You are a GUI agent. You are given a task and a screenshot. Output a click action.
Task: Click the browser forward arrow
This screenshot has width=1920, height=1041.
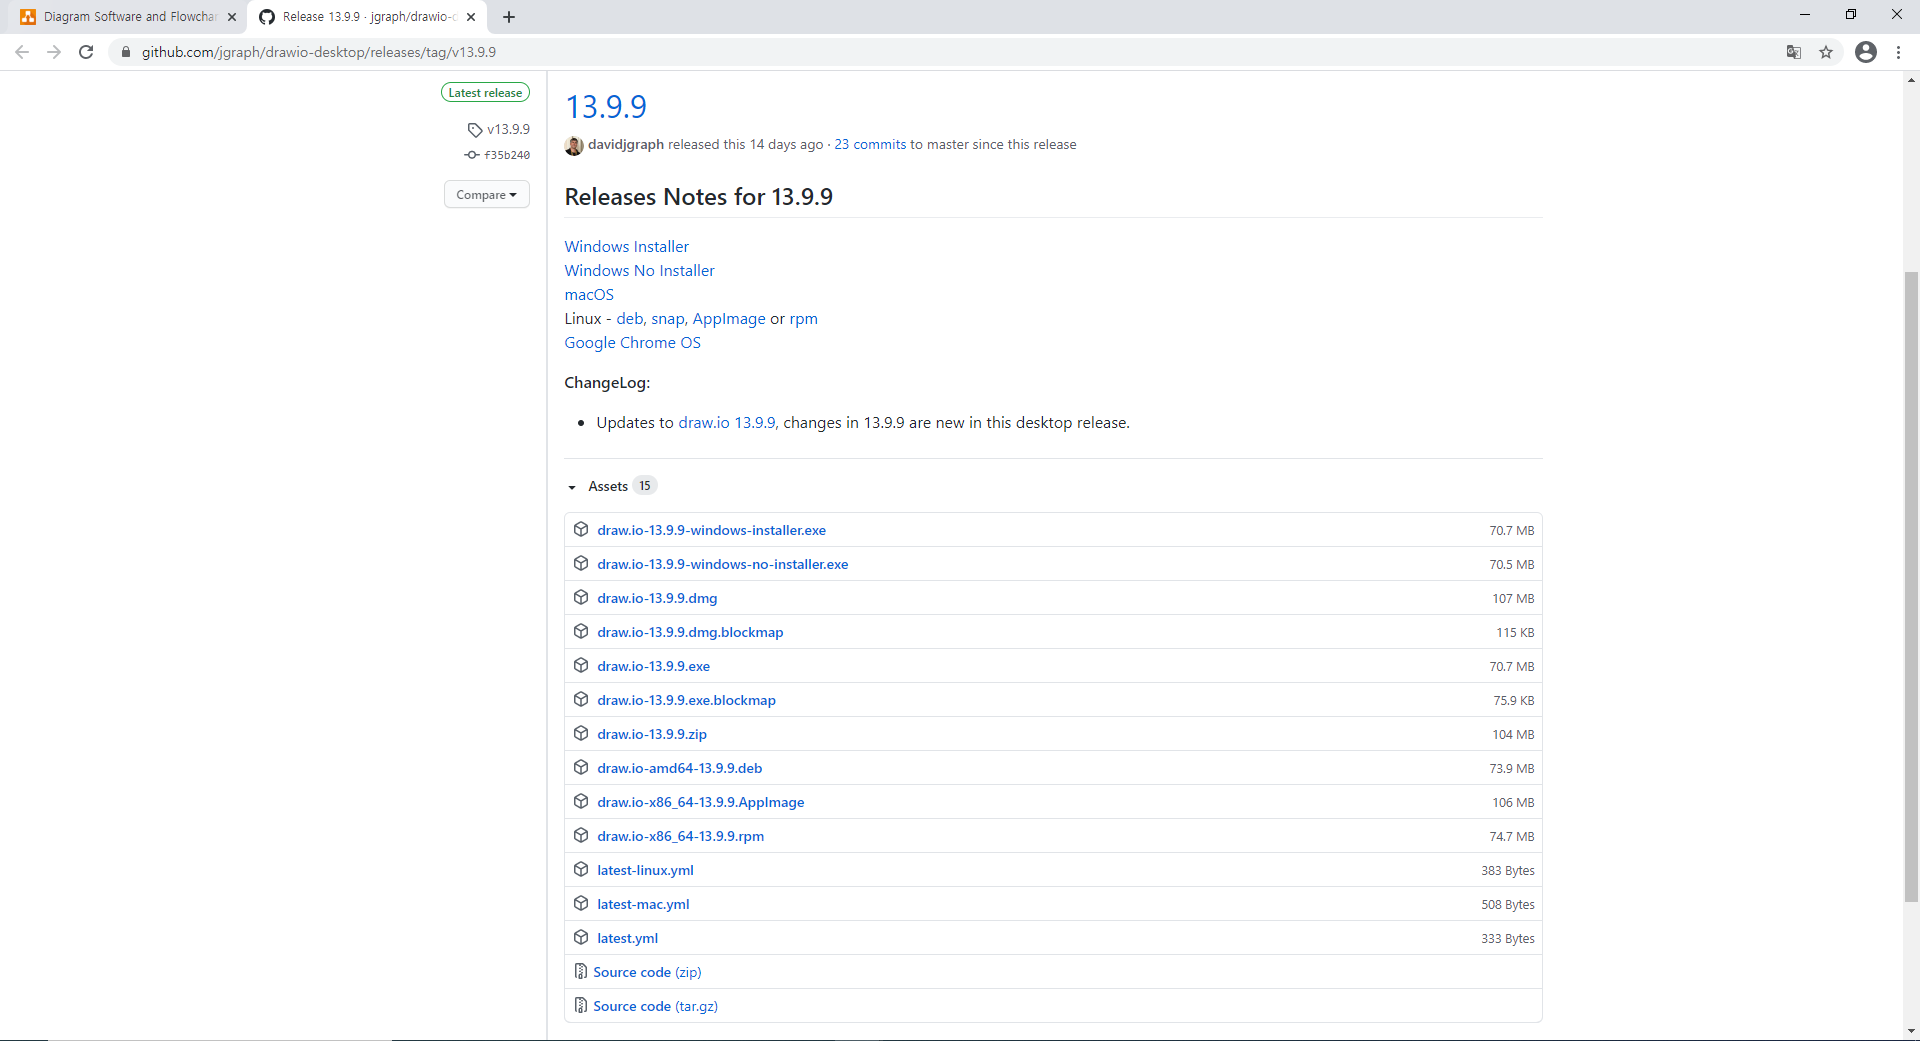[x=54, y=52]
